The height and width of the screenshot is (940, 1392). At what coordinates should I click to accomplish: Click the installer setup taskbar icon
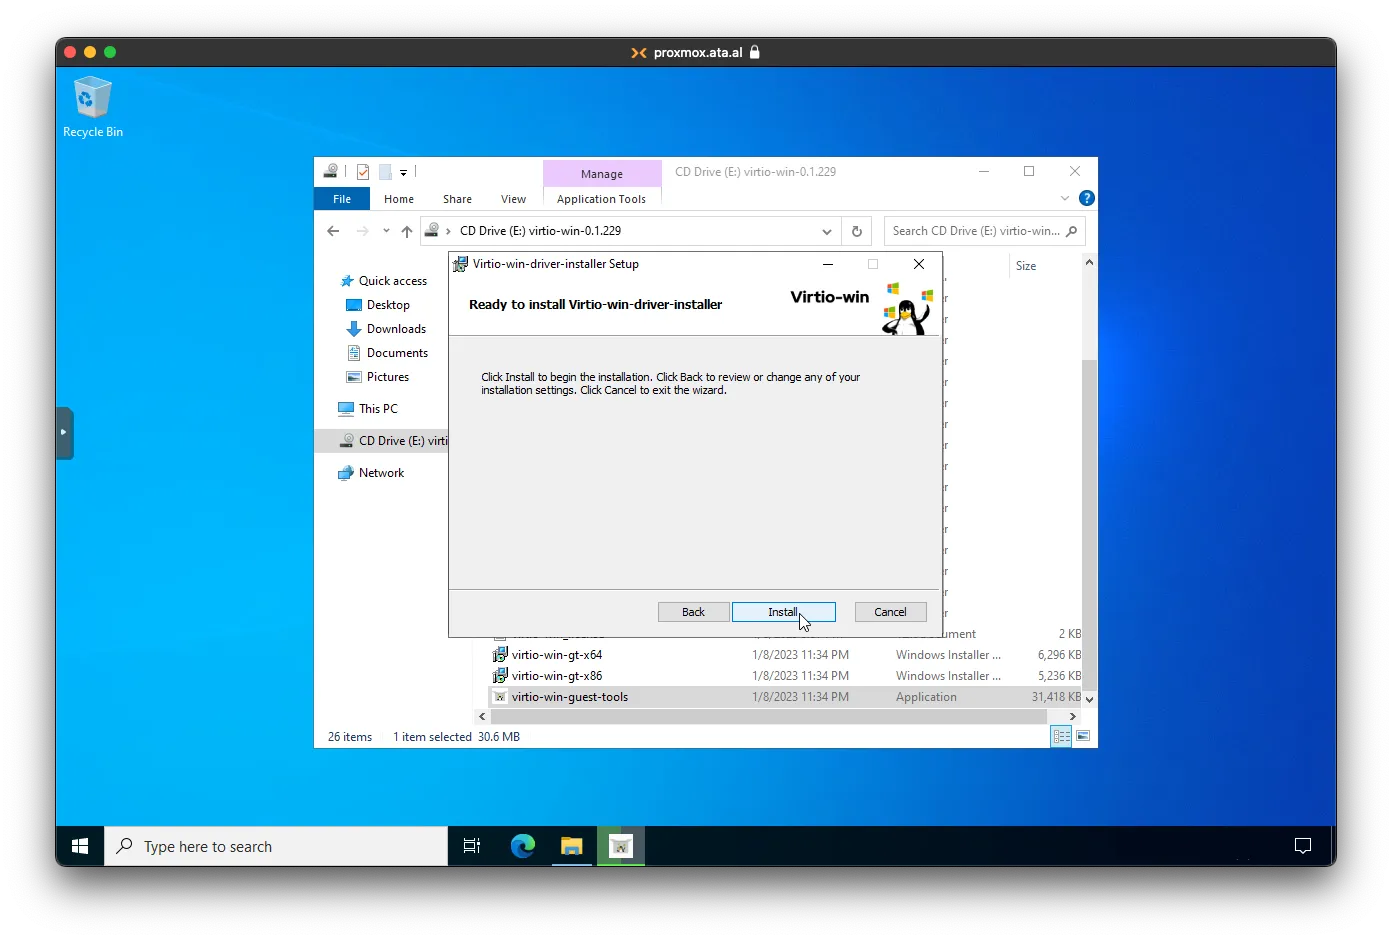click(621, 846)
